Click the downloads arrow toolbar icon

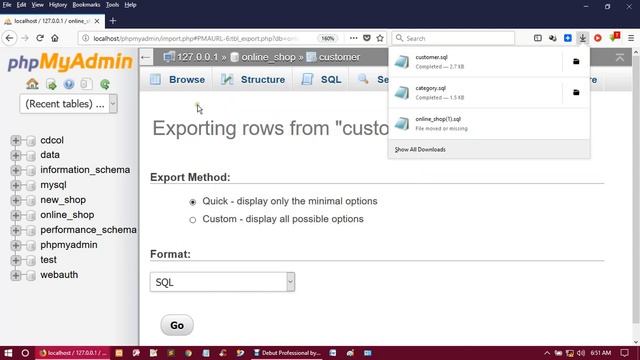coord(582,38)
